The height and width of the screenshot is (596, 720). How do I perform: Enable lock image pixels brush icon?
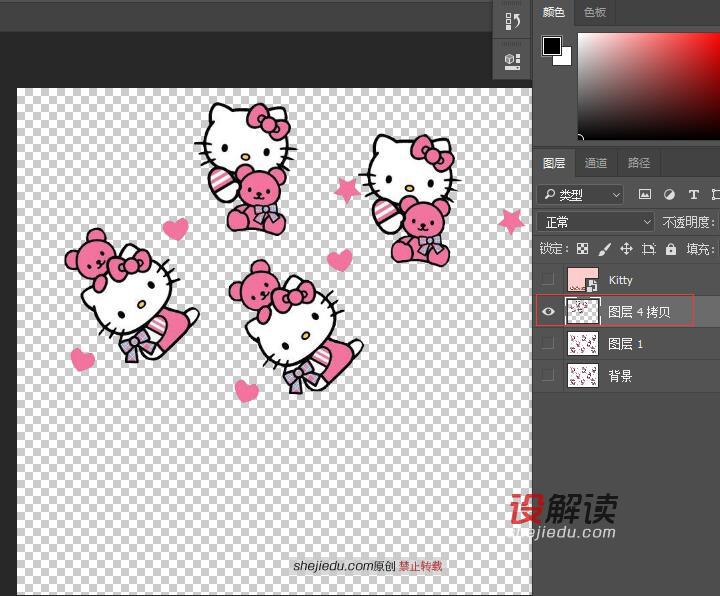[604, 249]
